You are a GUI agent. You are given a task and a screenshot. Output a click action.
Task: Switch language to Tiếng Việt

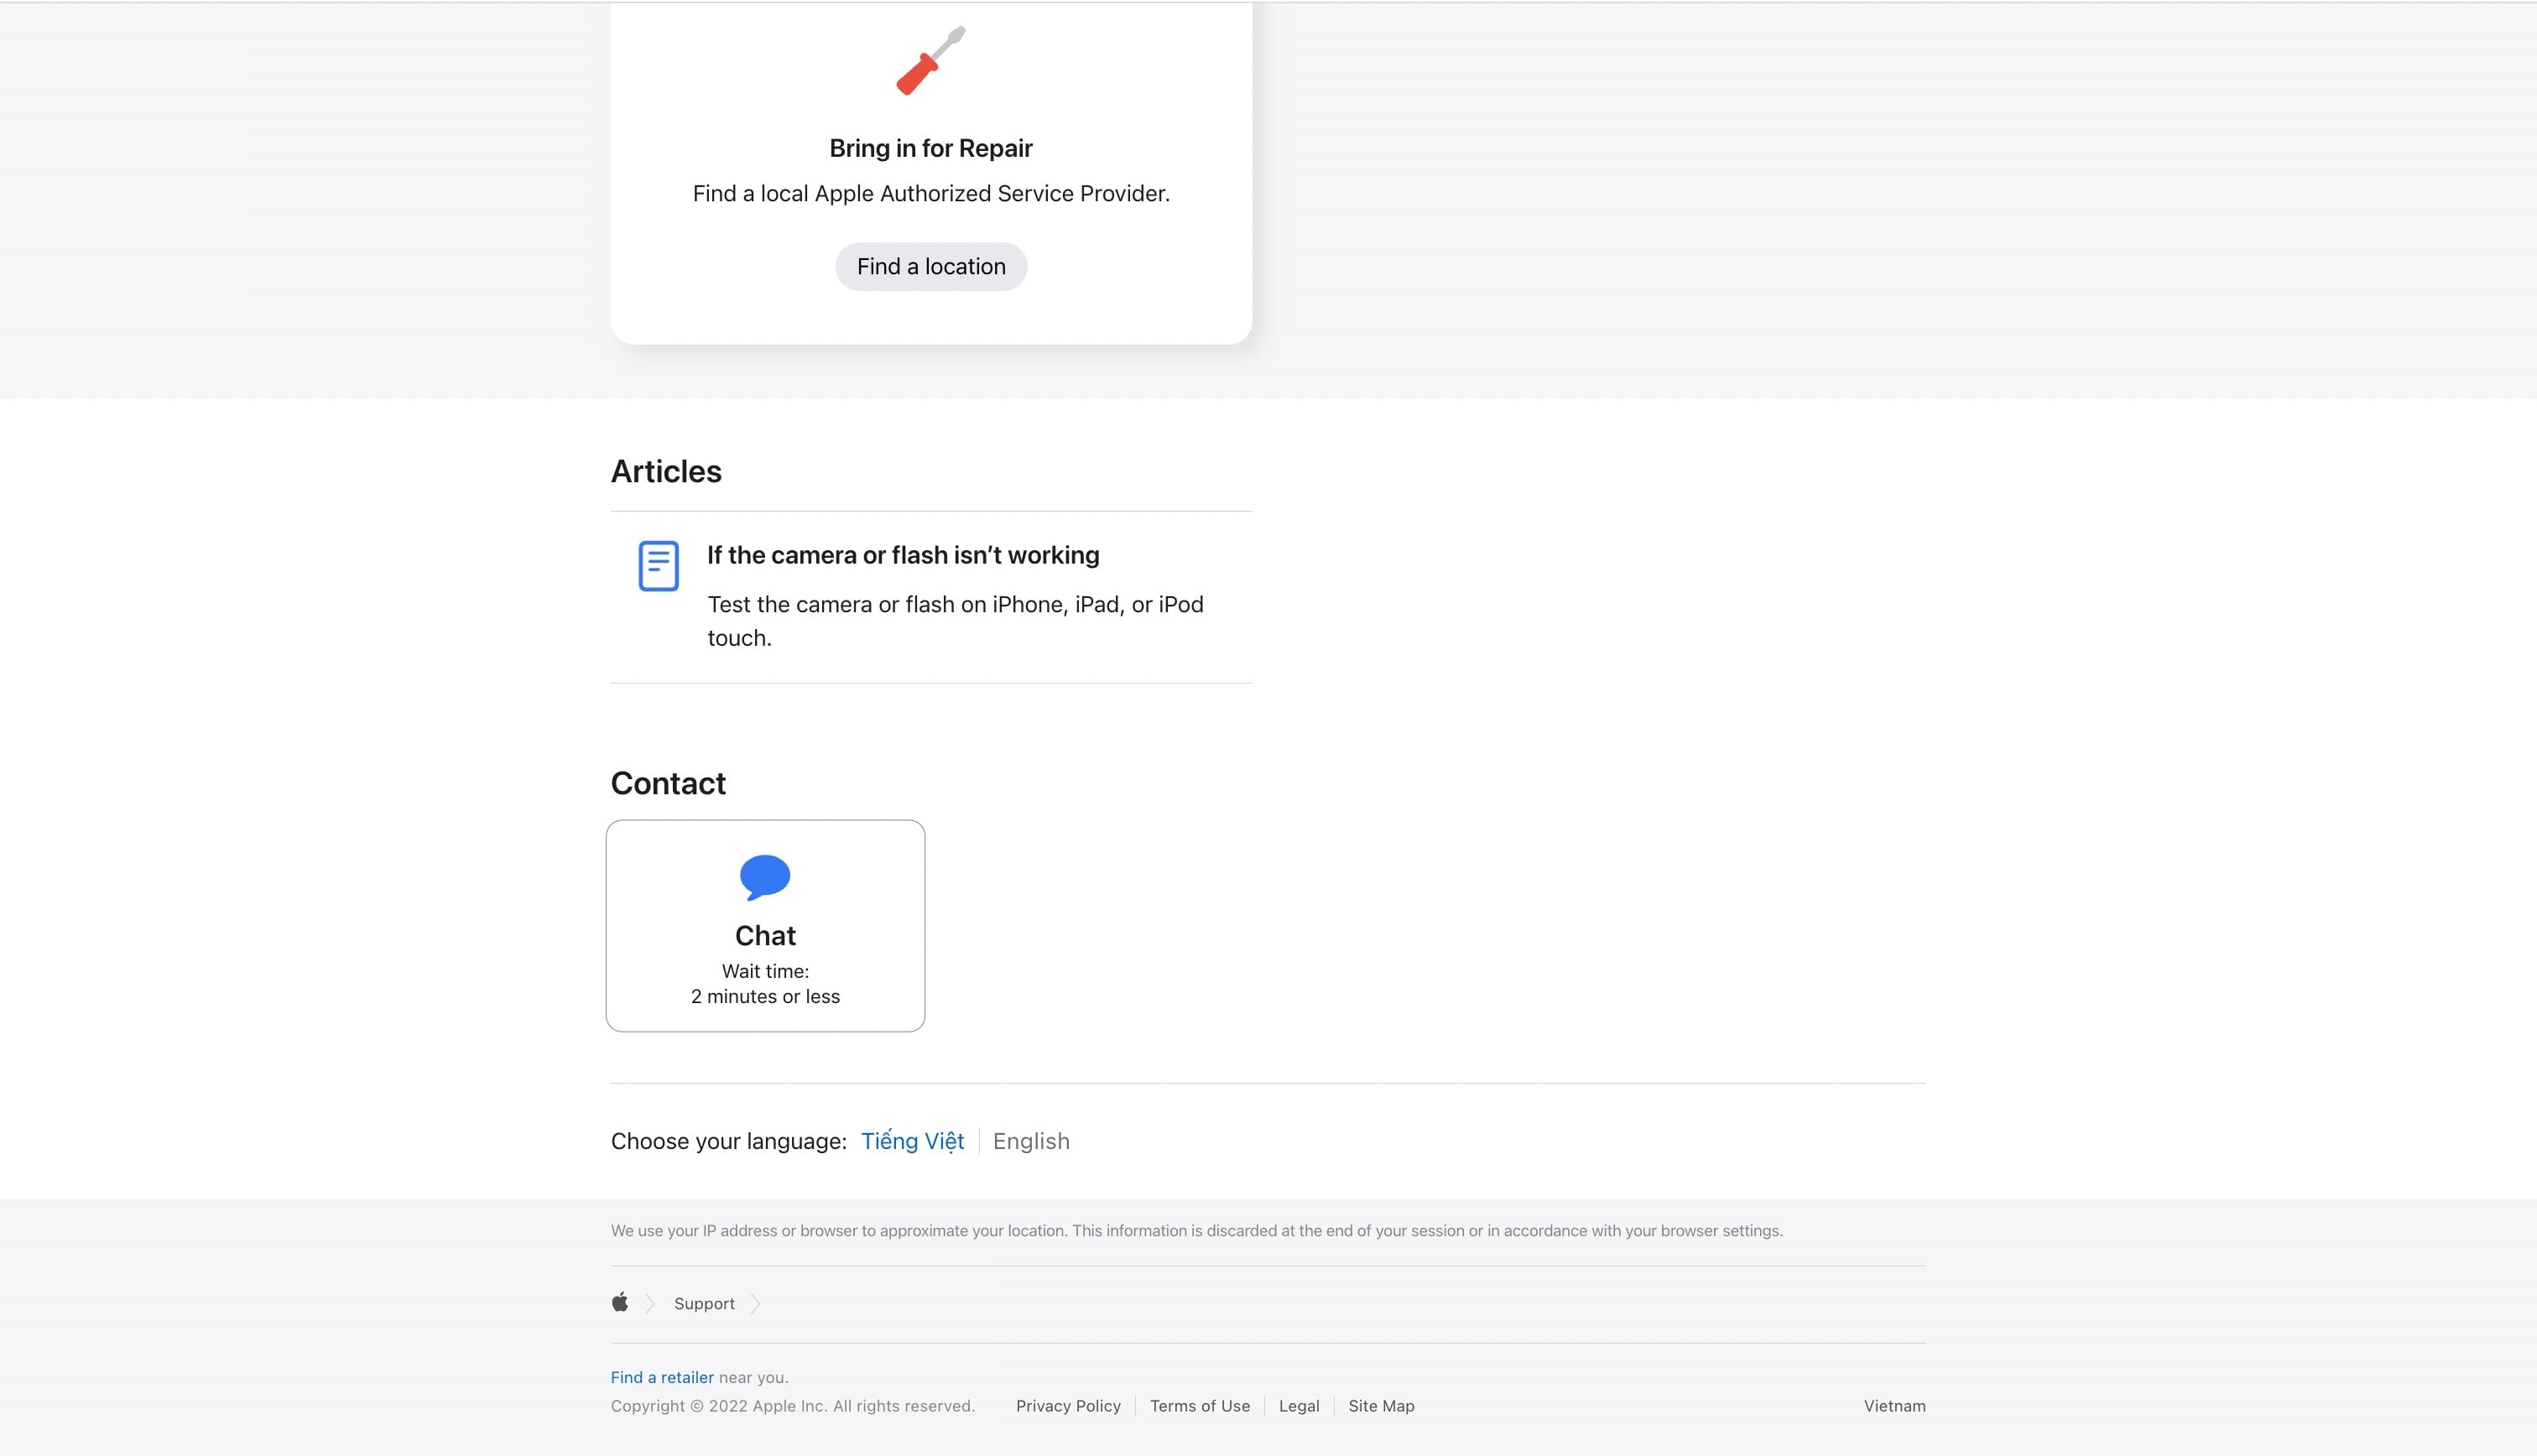click(912, 1141)
